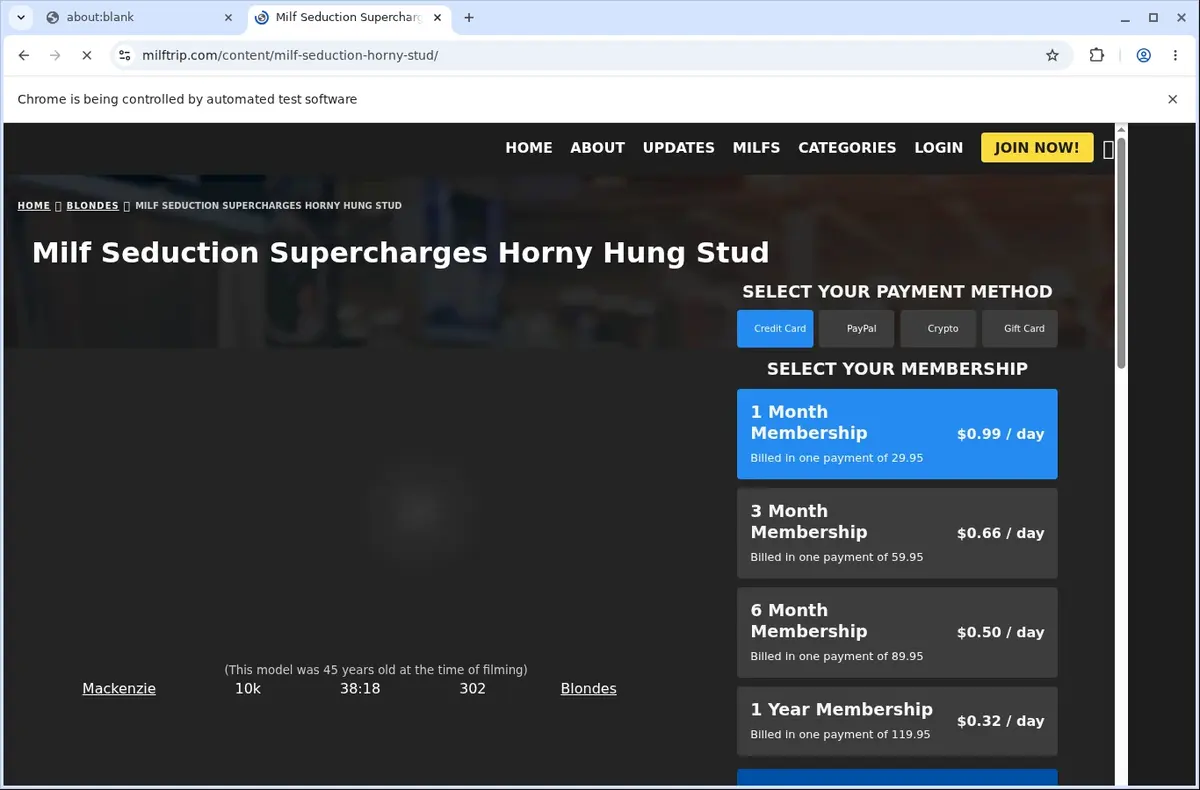This screenshot has height=790, width=1200.
Task: Choose the 3 Month Membership option
Action: click(897, 533)
